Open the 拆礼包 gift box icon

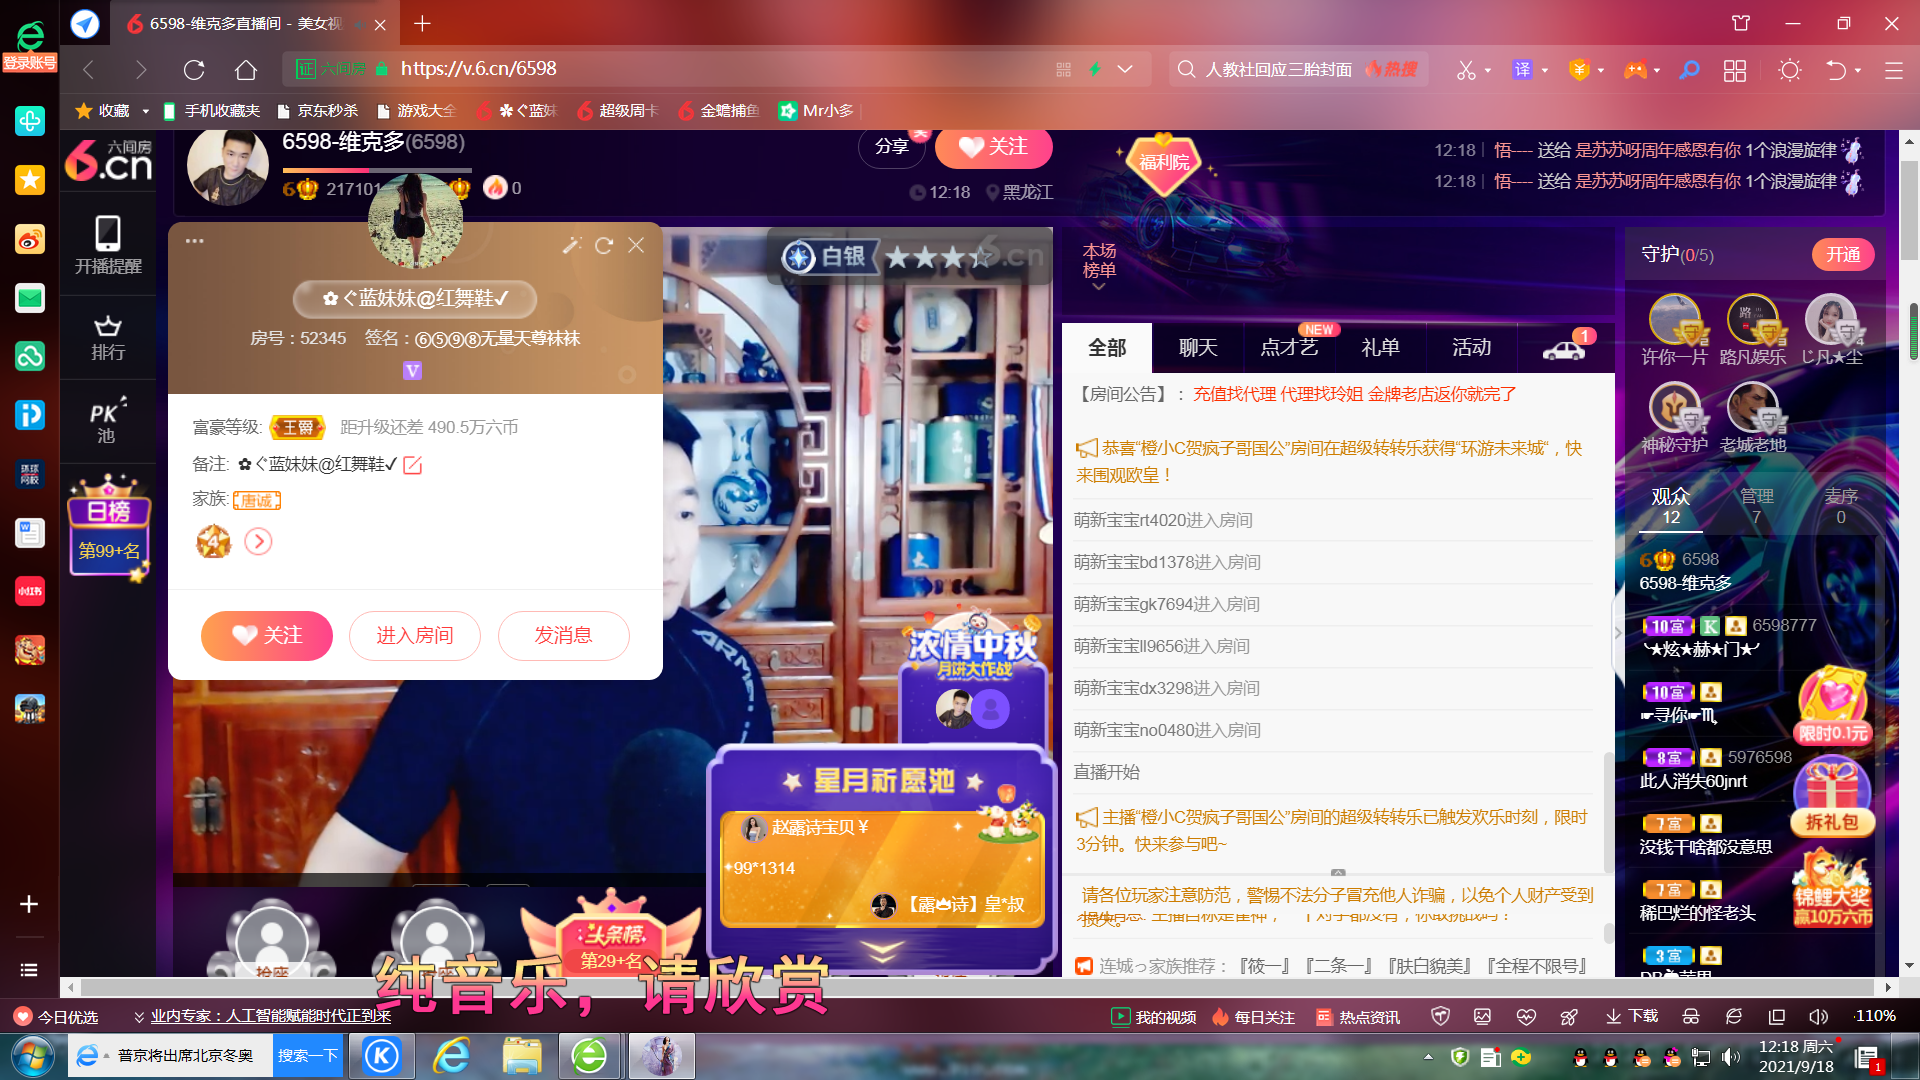(1832, 797)
